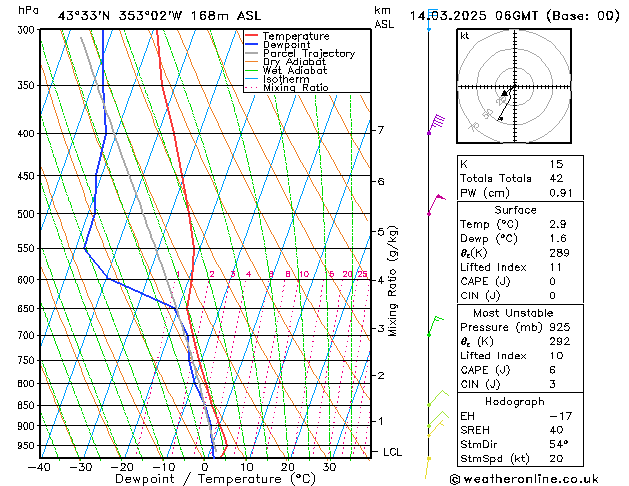Click the EH value -17
The height and width of the screenshot is (486, 629).
[561, 416]
